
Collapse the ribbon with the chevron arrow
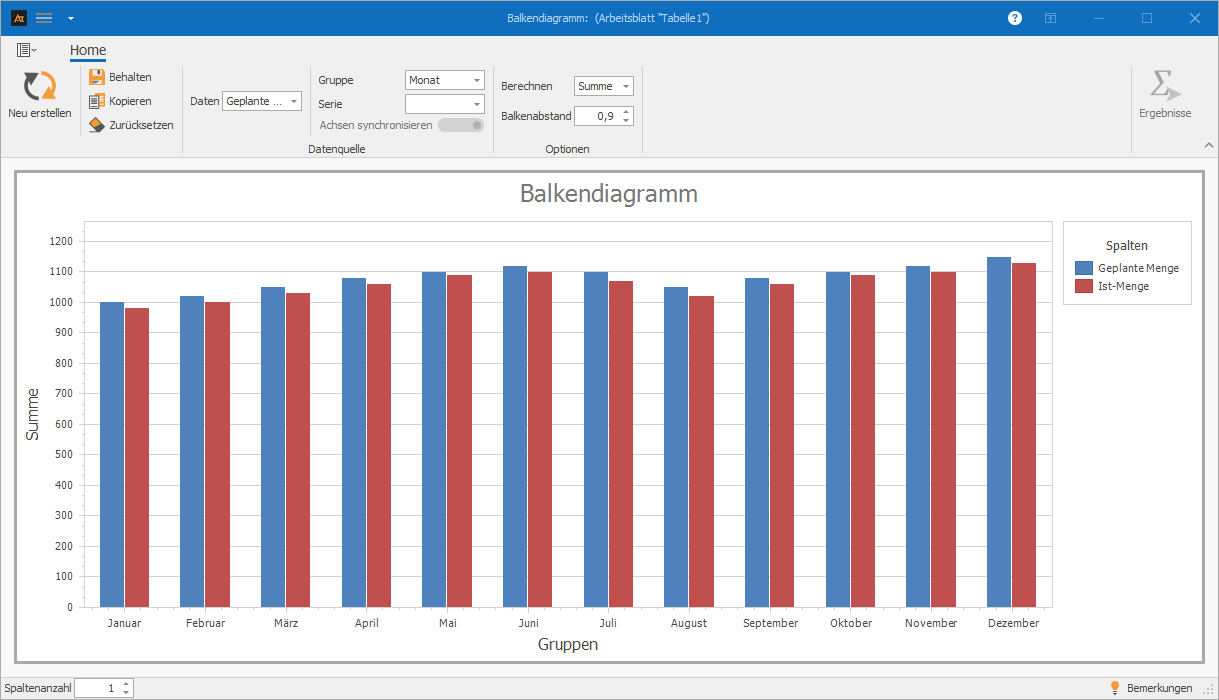pos(1208,145)
